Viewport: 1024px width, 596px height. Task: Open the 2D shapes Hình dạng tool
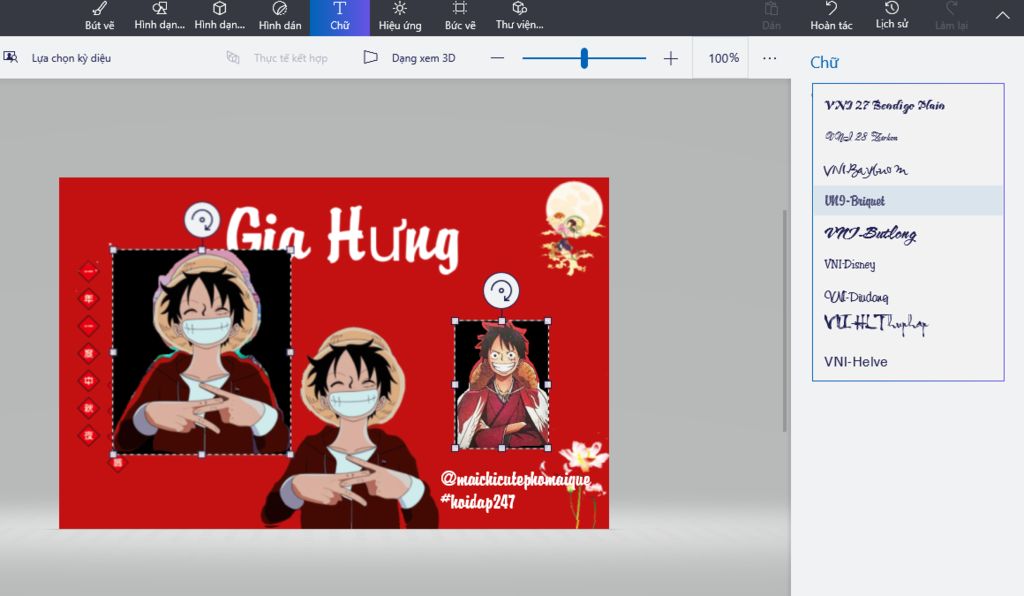pyautogui.click(x=159, y=17)
